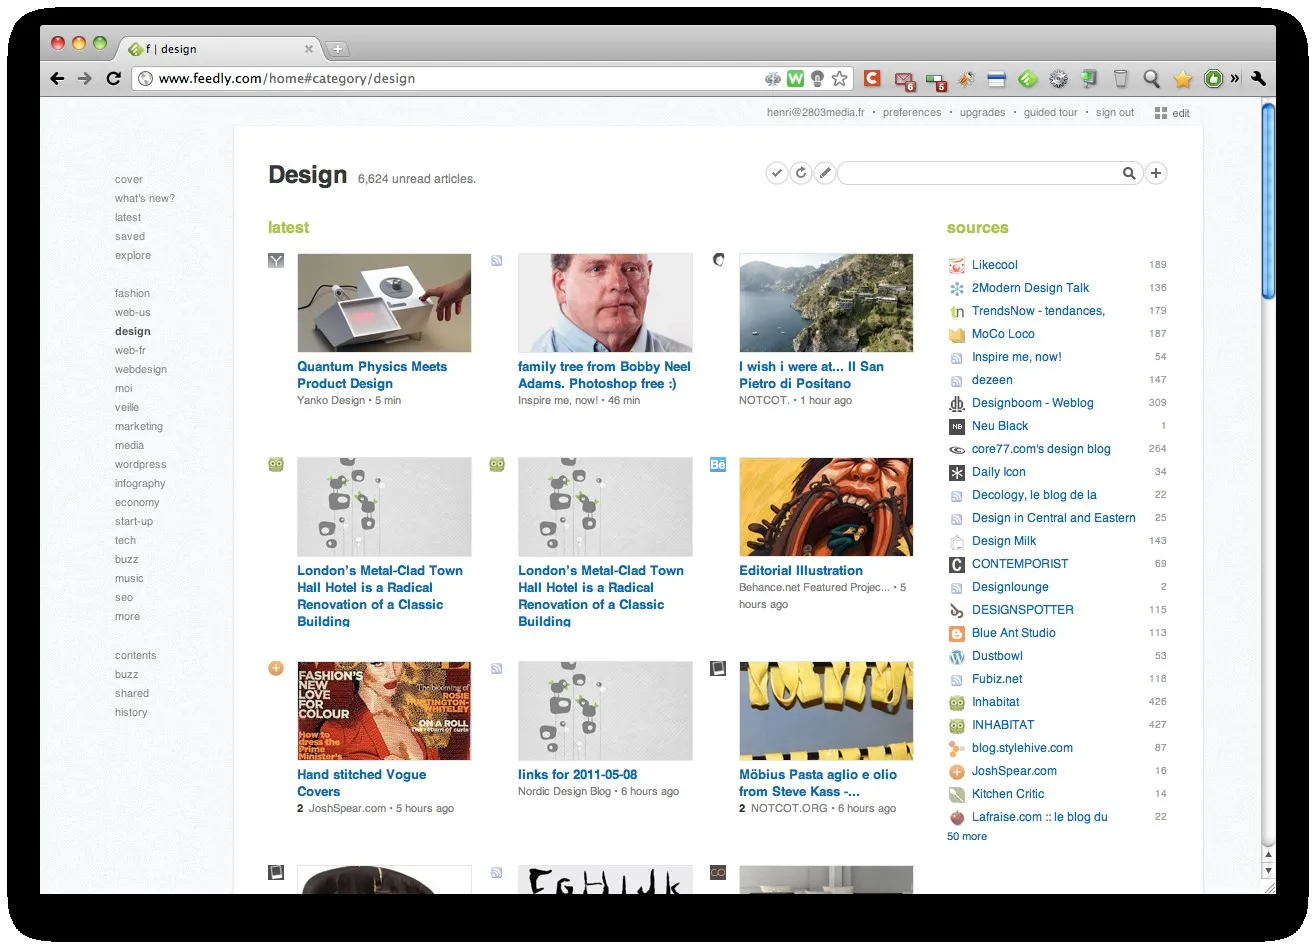Reload the page with the browser refresh button
This screenshot has height=949, width=1316.
click(x=113, y=78)
